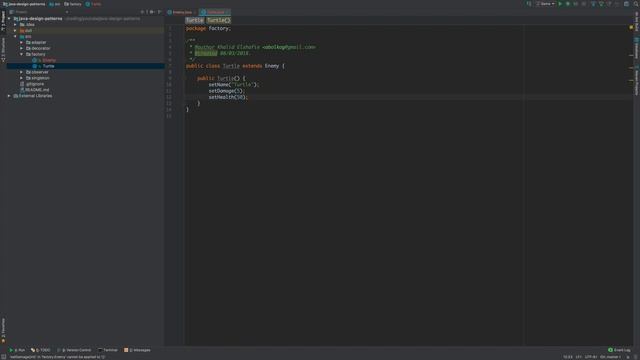Click the LF line separator widget
The height and width of the screenshot is (360, 640).
pyautogui.click(x=578, y=357)
